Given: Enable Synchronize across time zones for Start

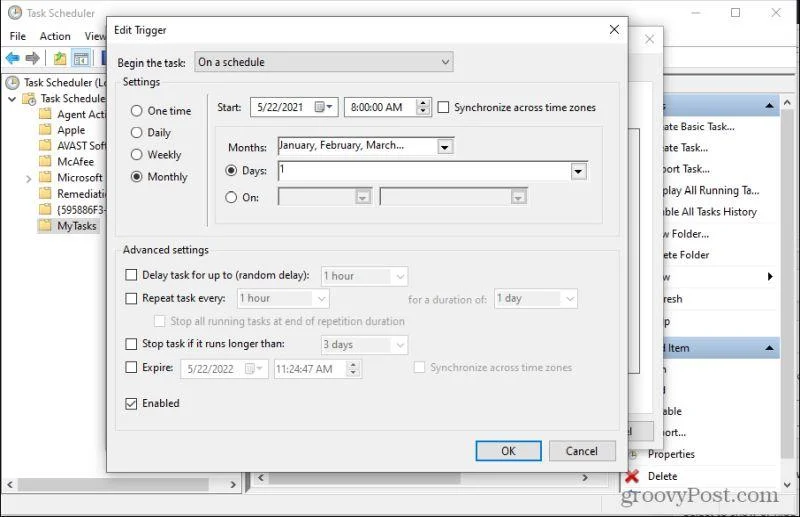Looking at the screenshot, I should tap(443, 107).
